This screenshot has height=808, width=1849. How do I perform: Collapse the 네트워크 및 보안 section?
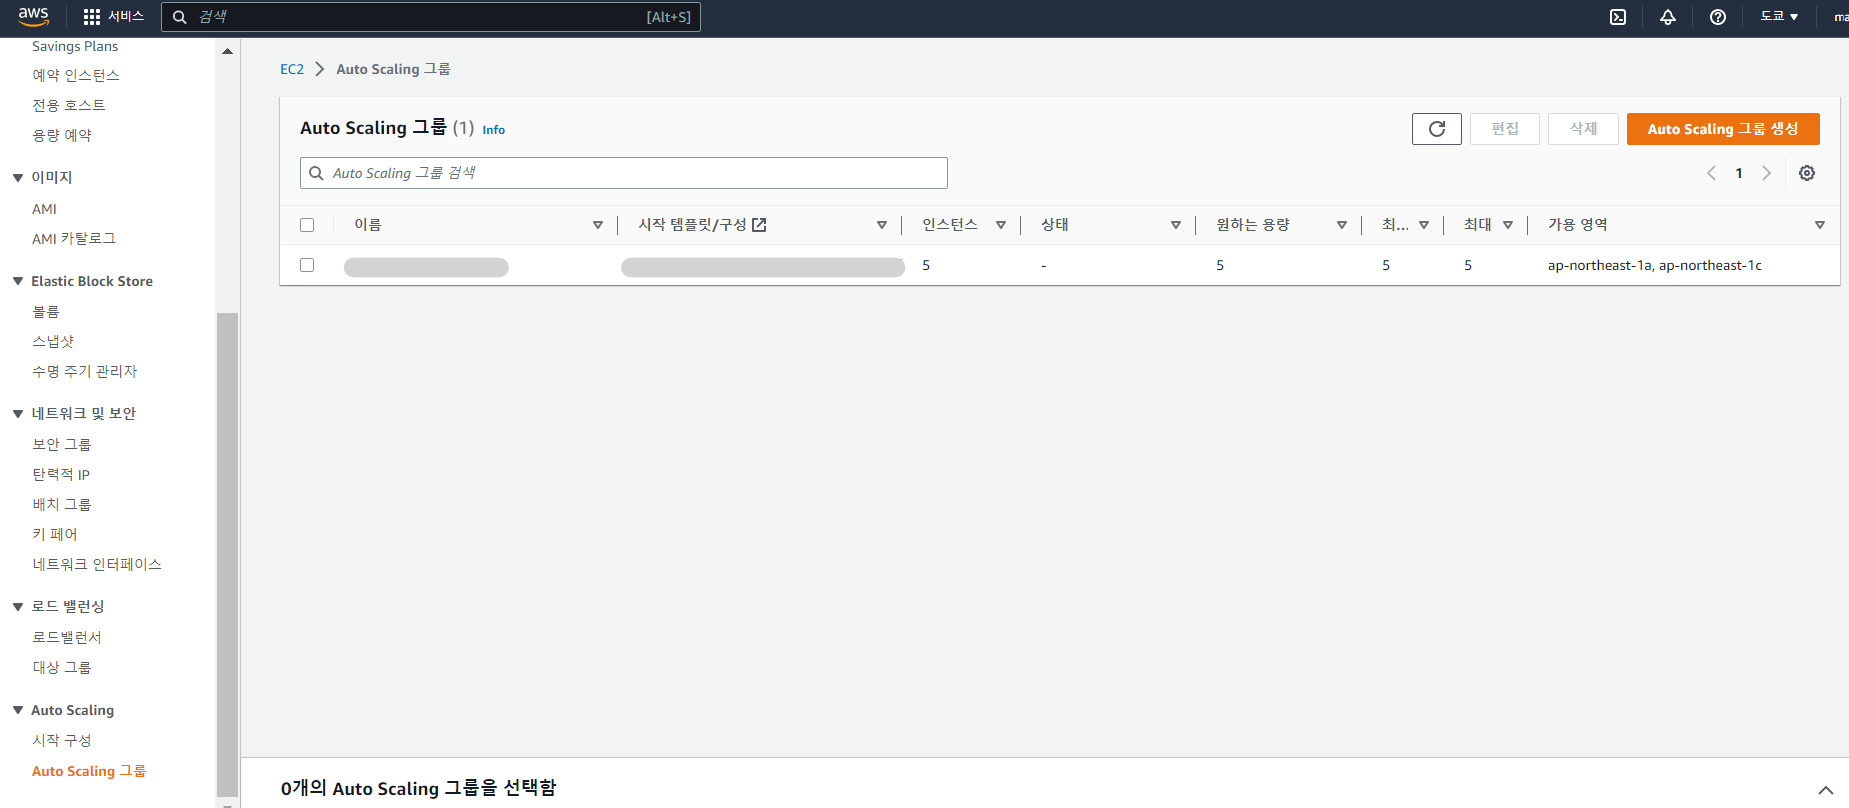click(x=18, y=413)
